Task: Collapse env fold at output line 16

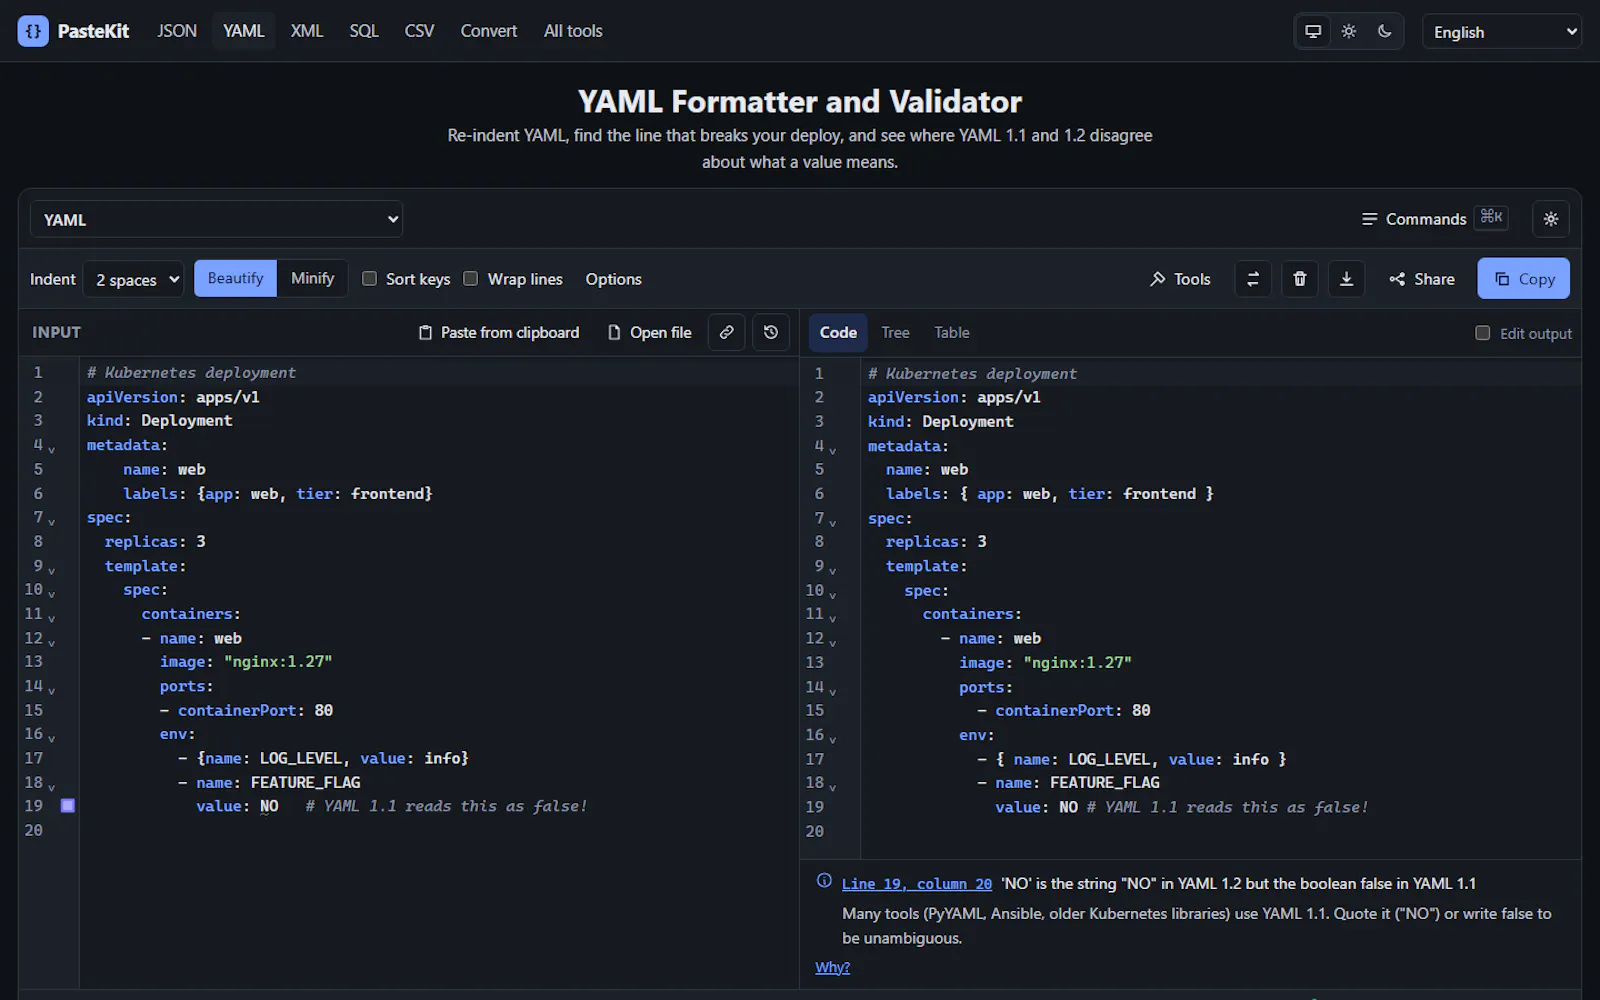Action: tap(833, 739)
